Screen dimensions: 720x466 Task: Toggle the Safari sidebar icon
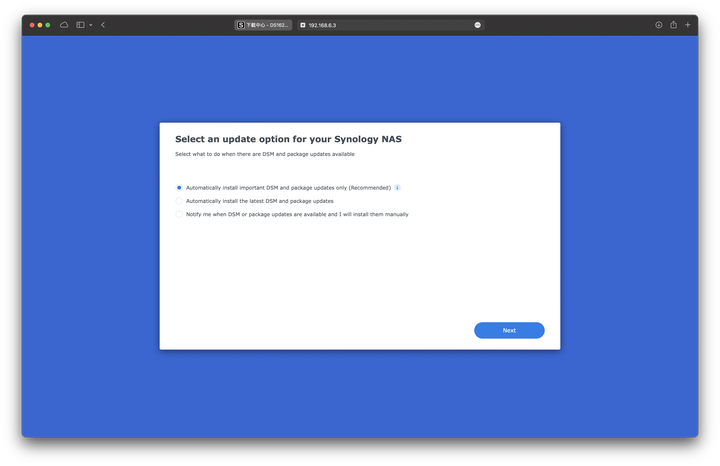click(80, 25)
